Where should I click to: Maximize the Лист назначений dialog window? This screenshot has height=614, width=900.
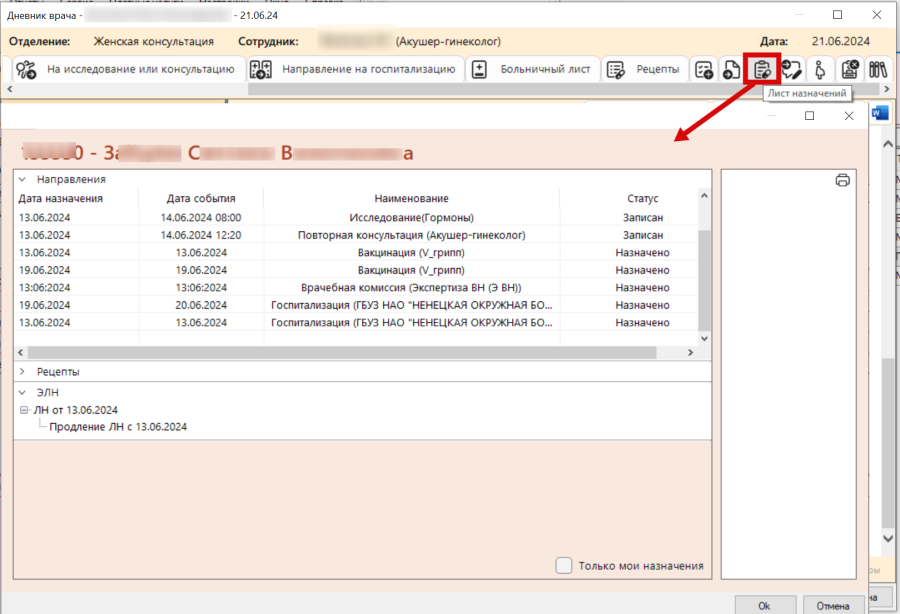[809, 116]
